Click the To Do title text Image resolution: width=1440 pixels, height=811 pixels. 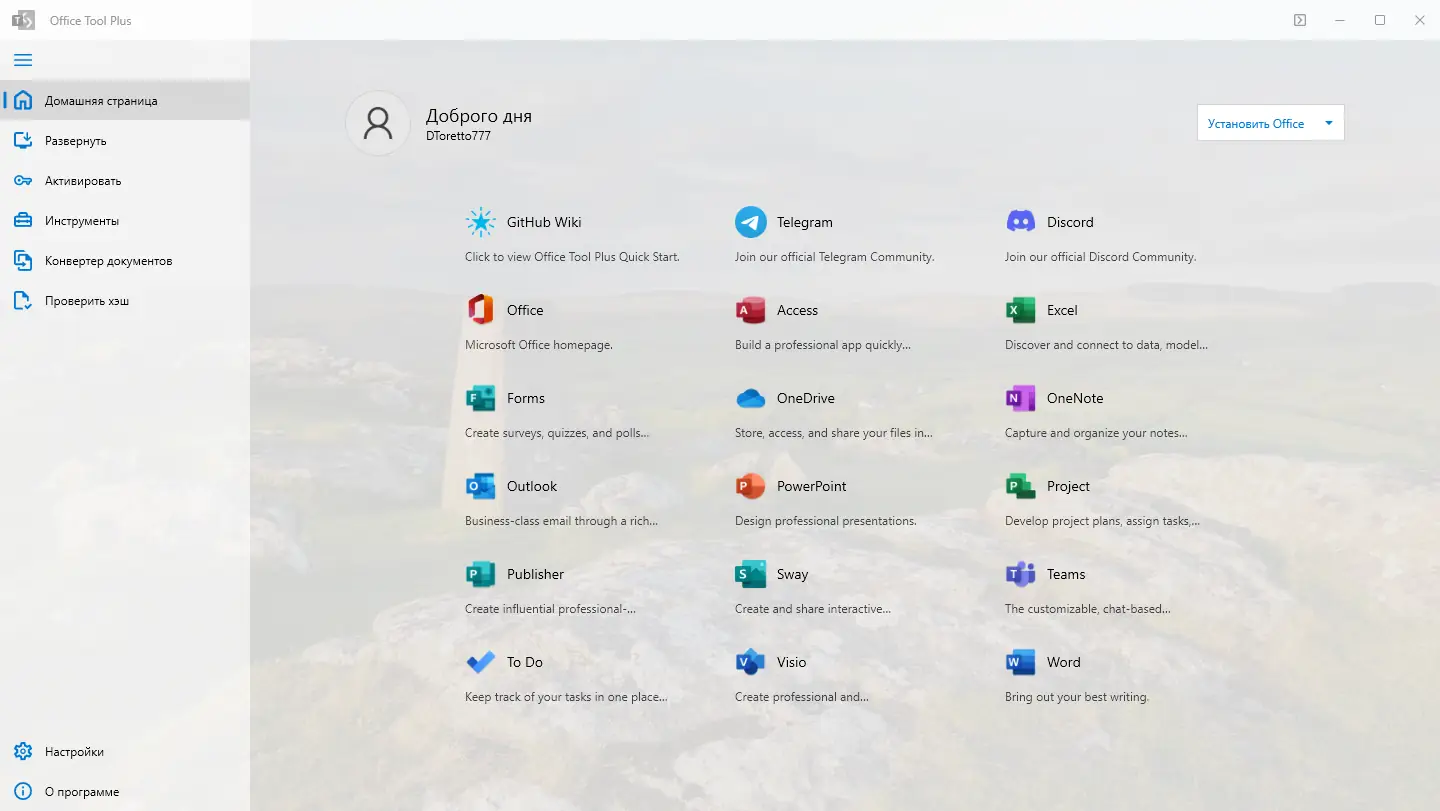(x=525, y=662)
